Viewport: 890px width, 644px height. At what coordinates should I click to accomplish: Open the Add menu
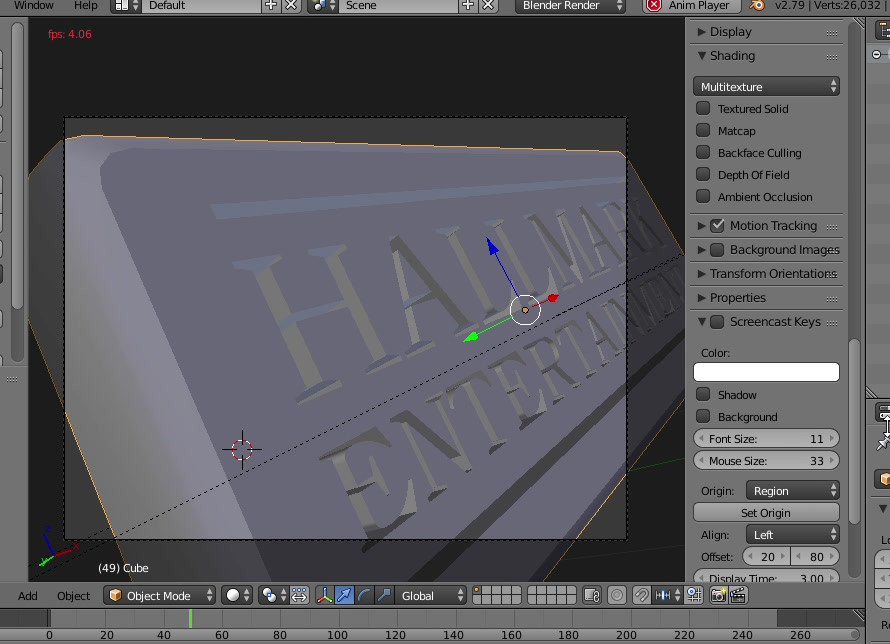tap(27, 596)
